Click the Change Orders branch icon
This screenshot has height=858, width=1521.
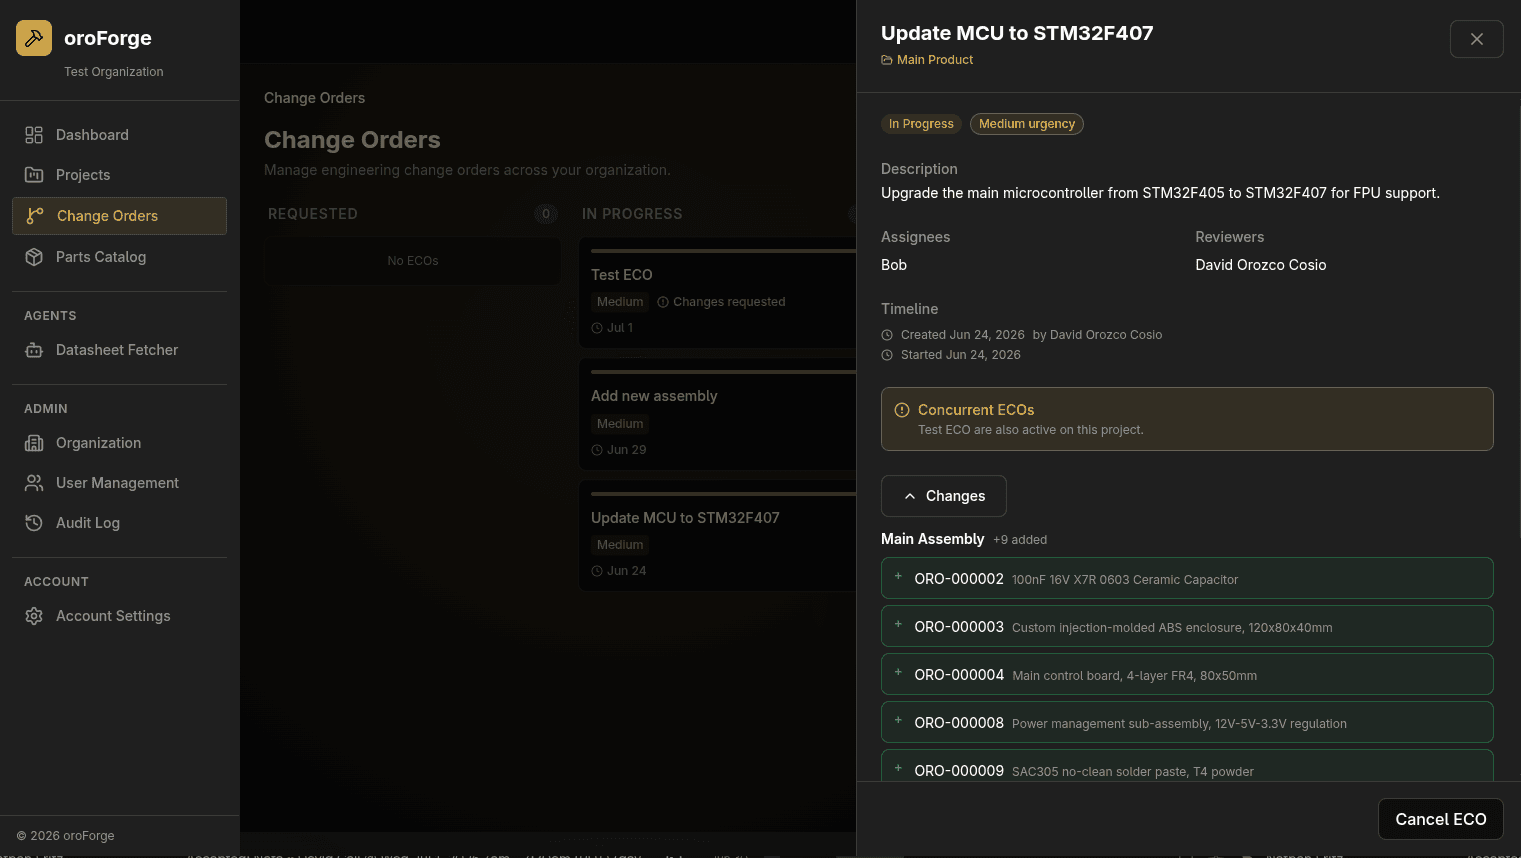[35, 216]
